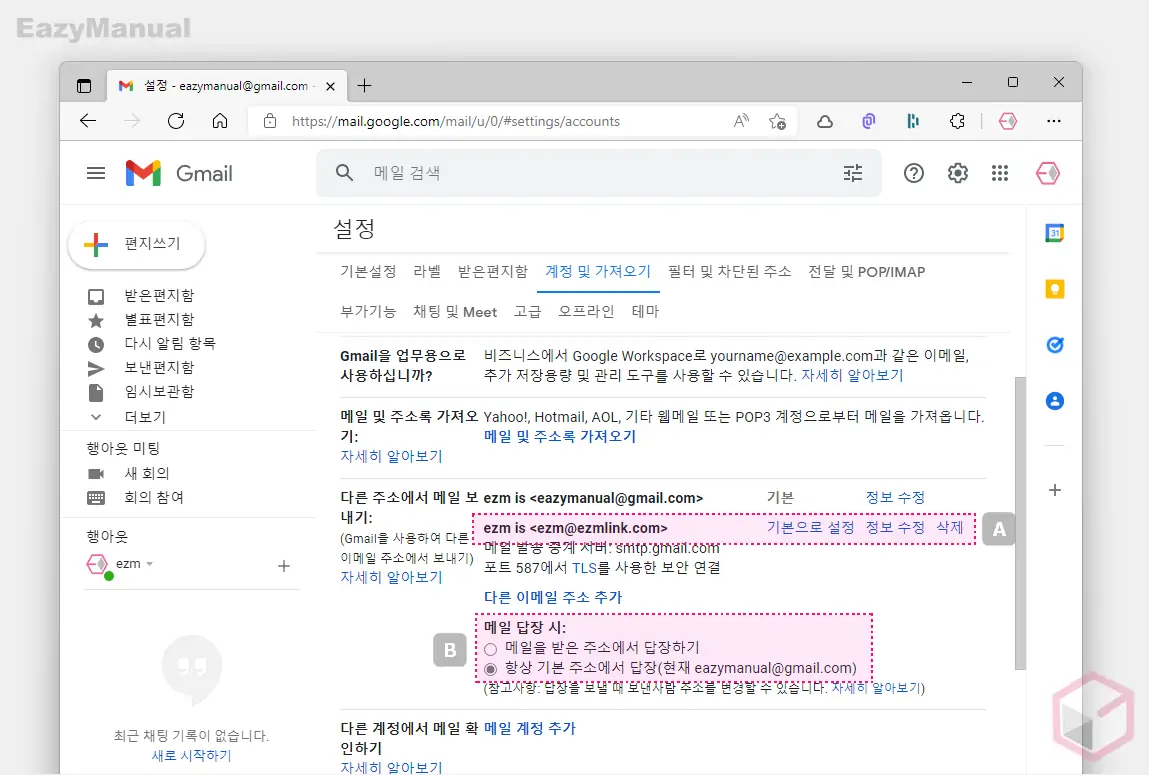1149x775 pixels.
Task: Add this page to favorites
Action: coord(777,121)
